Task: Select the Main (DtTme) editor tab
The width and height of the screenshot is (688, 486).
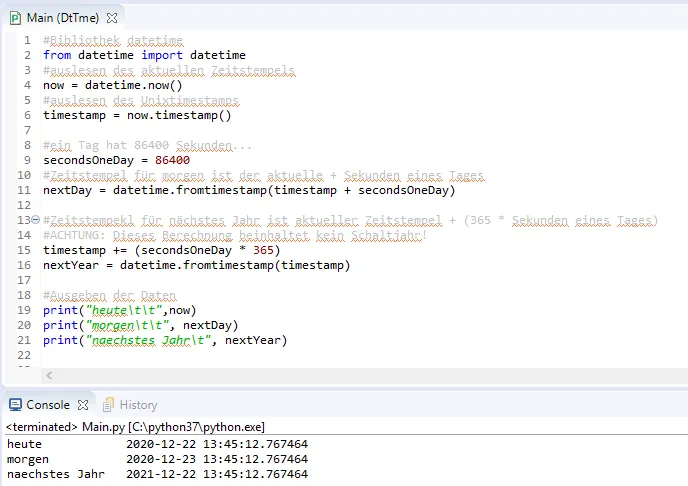Action: click(63, 18)
